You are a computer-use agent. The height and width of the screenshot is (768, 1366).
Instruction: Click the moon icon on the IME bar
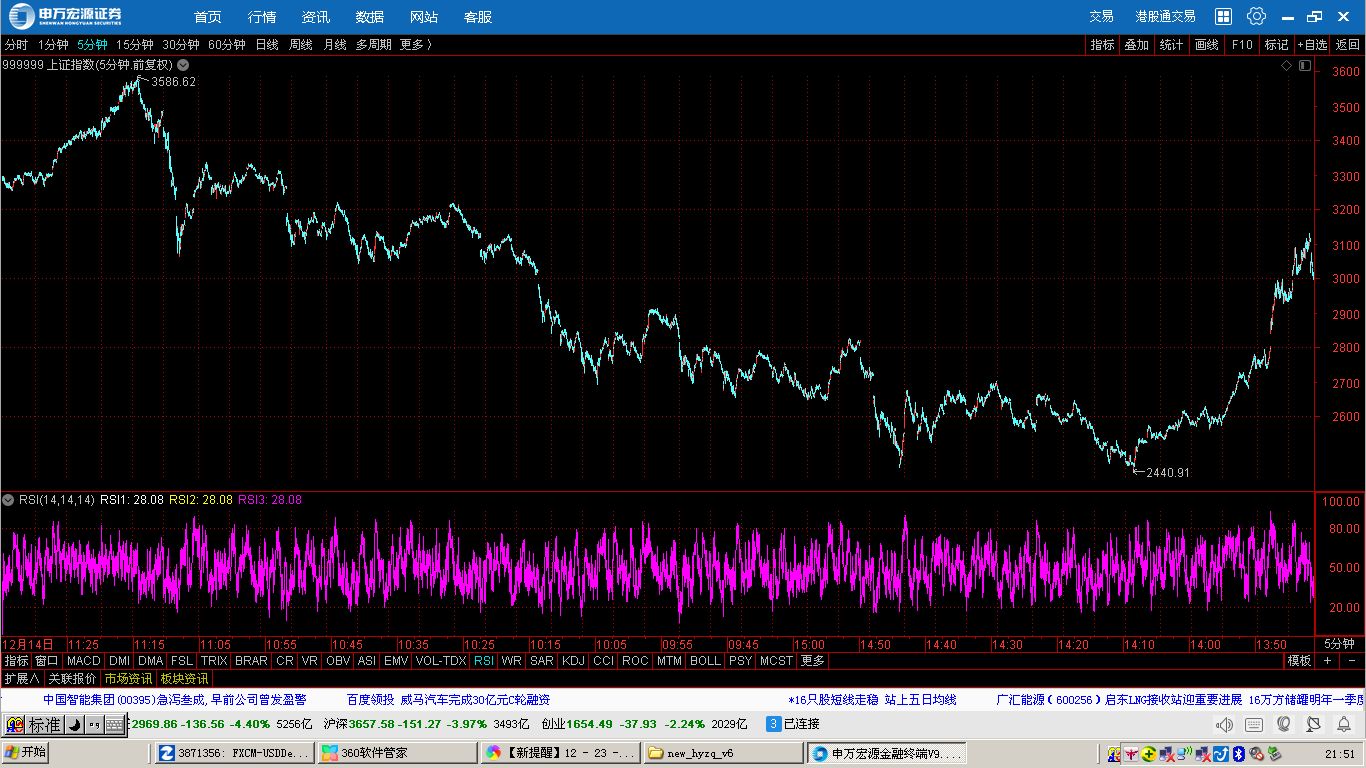point(74,725)
